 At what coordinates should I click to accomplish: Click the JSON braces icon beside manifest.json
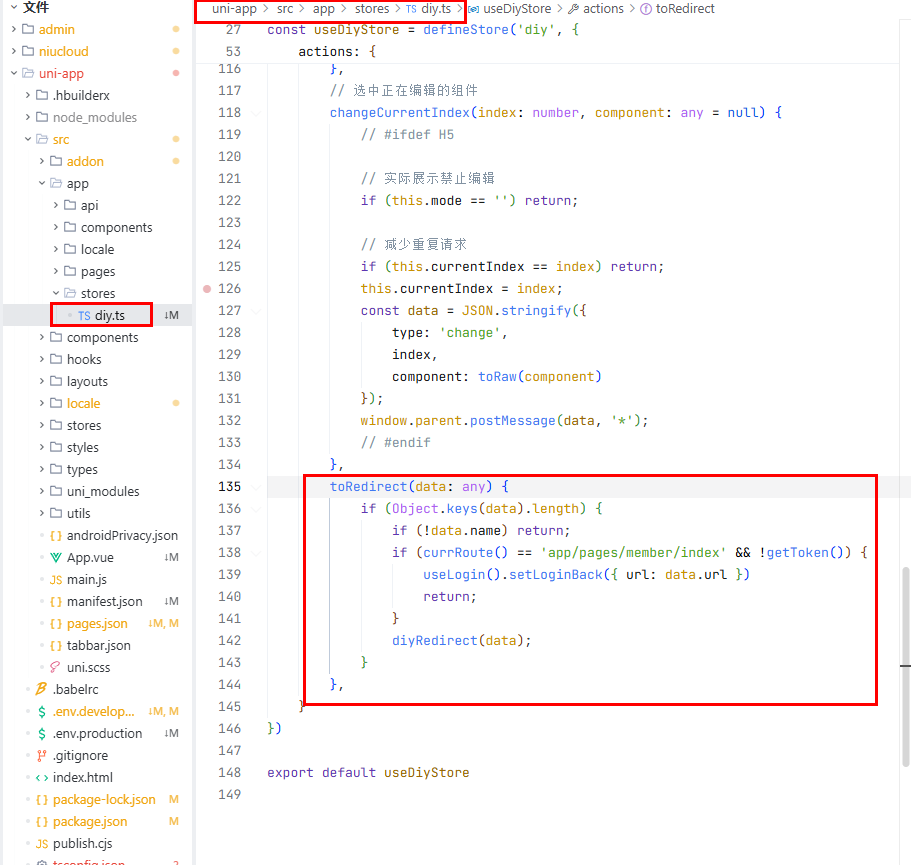(x=56, y=601)
